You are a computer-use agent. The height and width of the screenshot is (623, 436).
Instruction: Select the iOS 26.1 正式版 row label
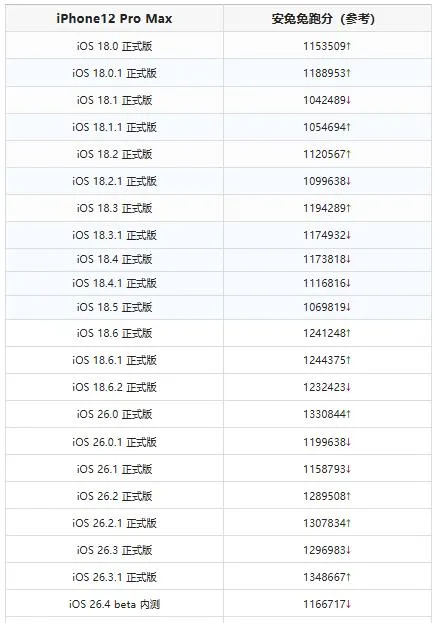pos(114,469)
